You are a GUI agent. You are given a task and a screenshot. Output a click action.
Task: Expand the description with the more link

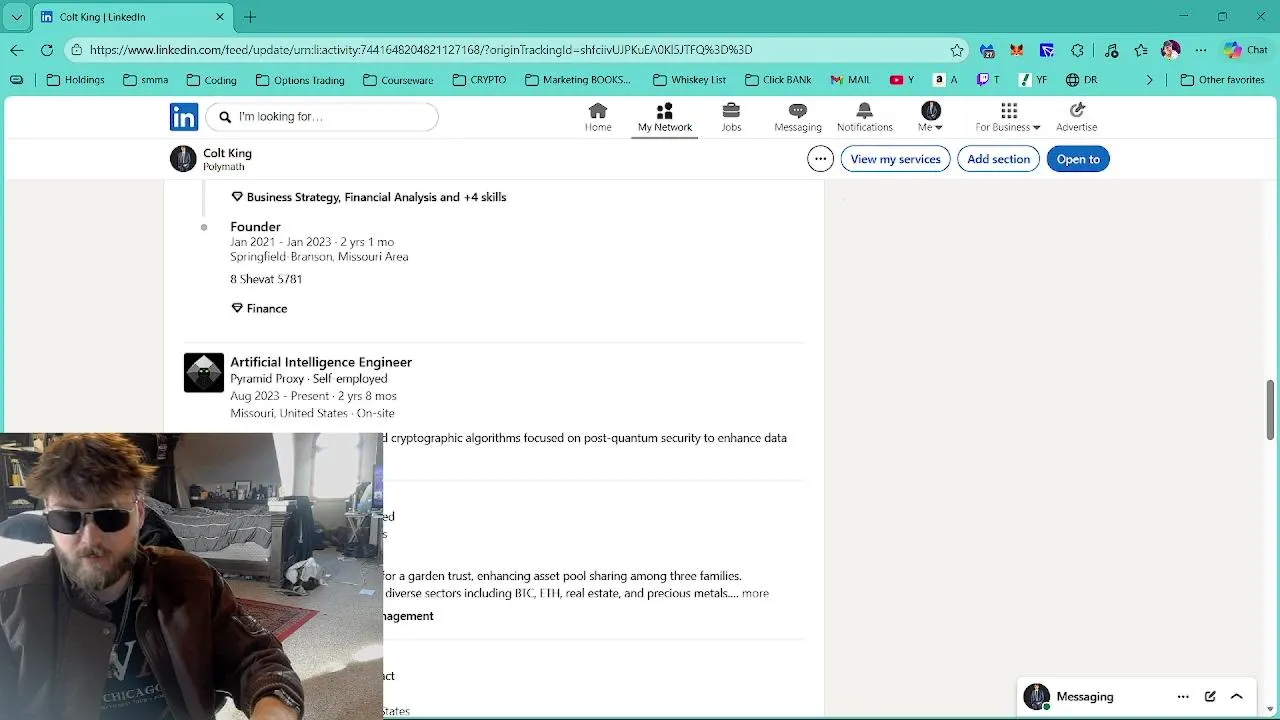click(x=755, y=593)
